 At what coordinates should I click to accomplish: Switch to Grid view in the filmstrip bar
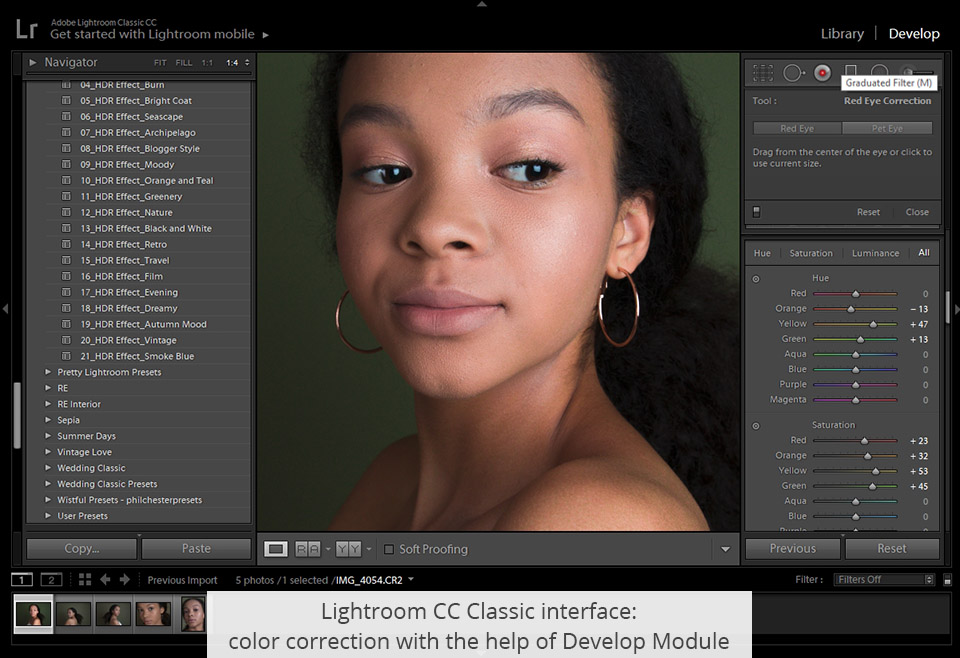pos(85,579)
